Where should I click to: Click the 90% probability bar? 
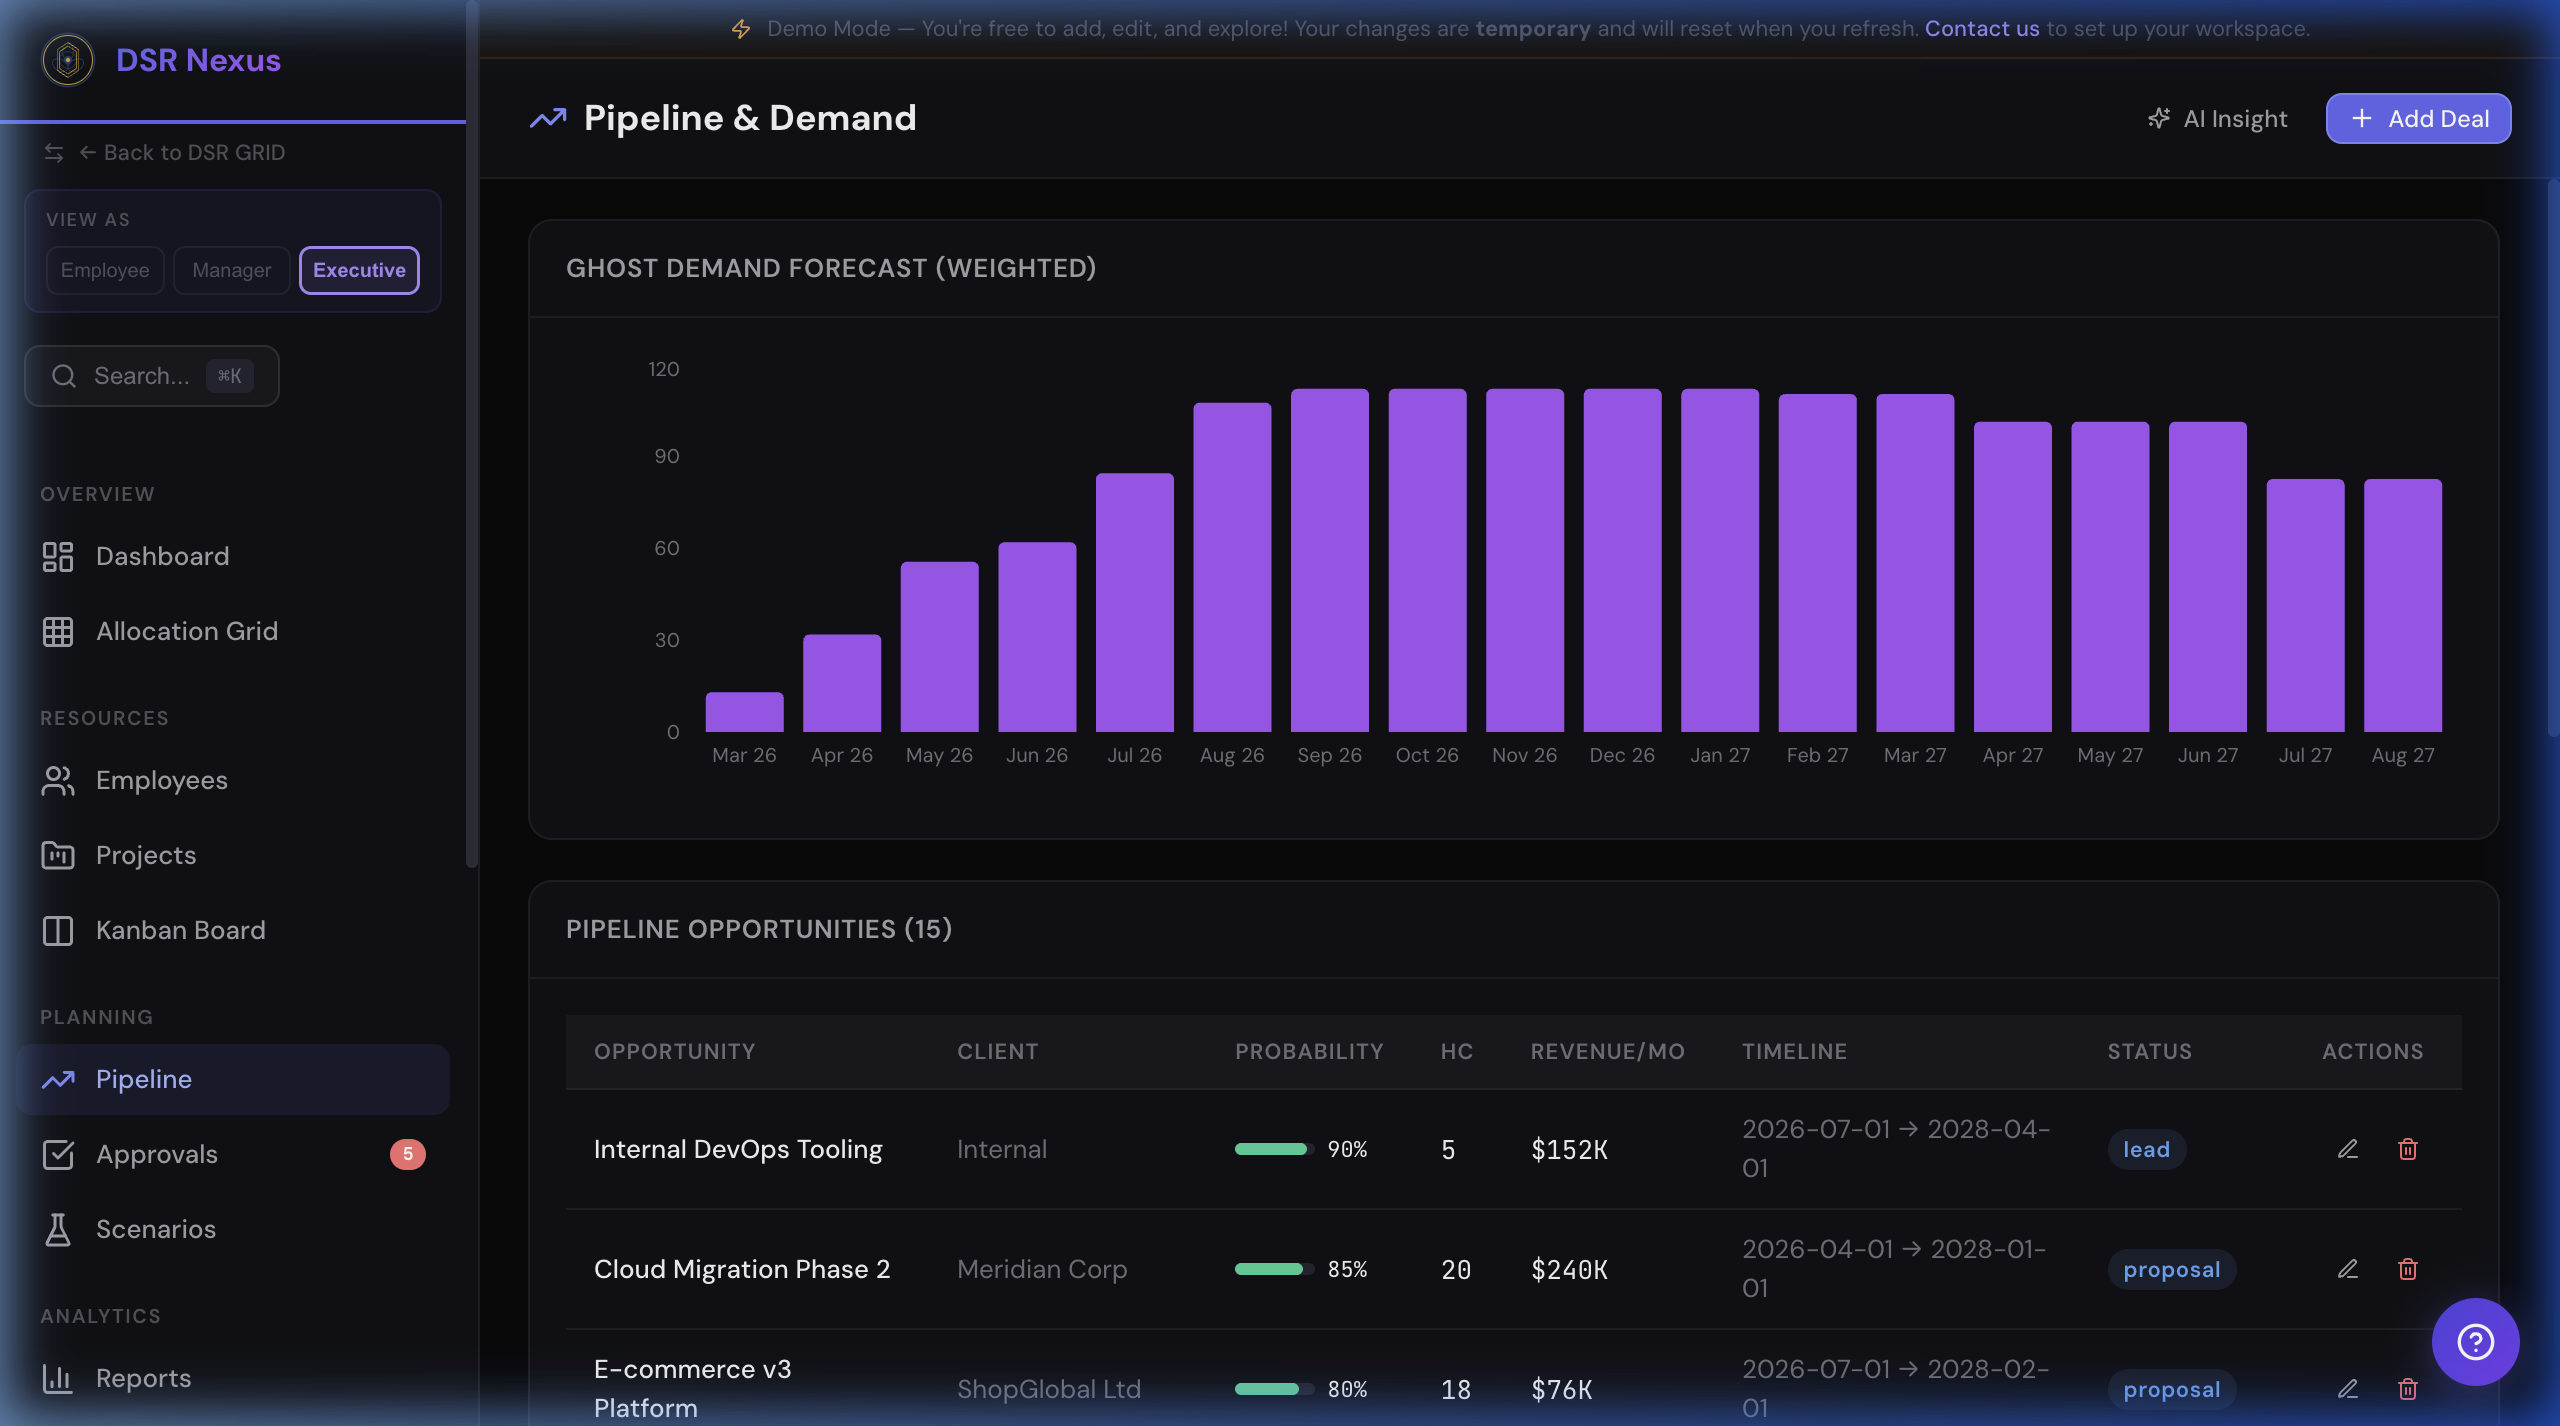tap(1271, 1149)
